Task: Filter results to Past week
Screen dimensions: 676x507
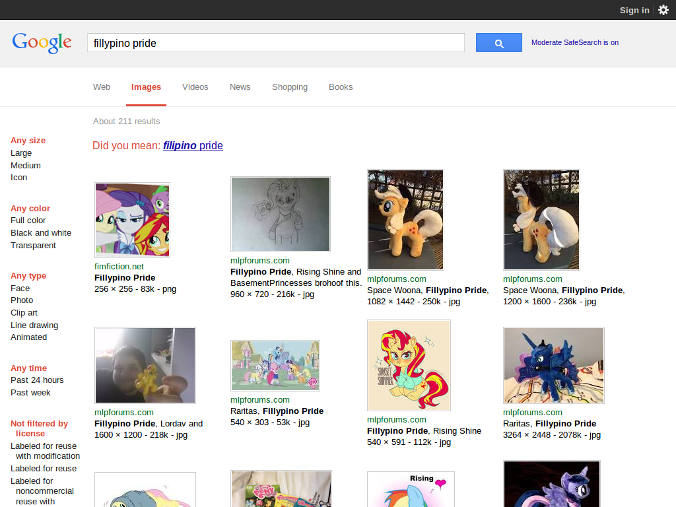Action: coord(31,393)
